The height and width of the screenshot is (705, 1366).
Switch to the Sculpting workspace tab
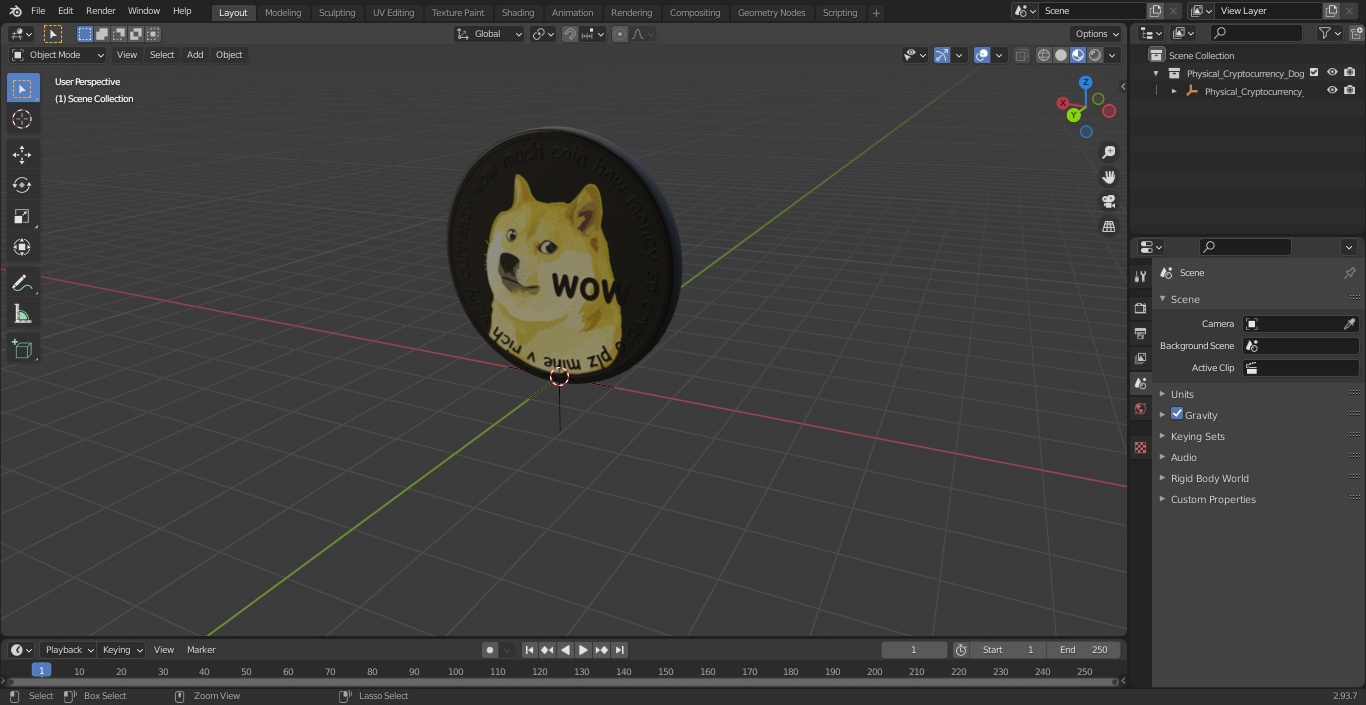[337, 12]
